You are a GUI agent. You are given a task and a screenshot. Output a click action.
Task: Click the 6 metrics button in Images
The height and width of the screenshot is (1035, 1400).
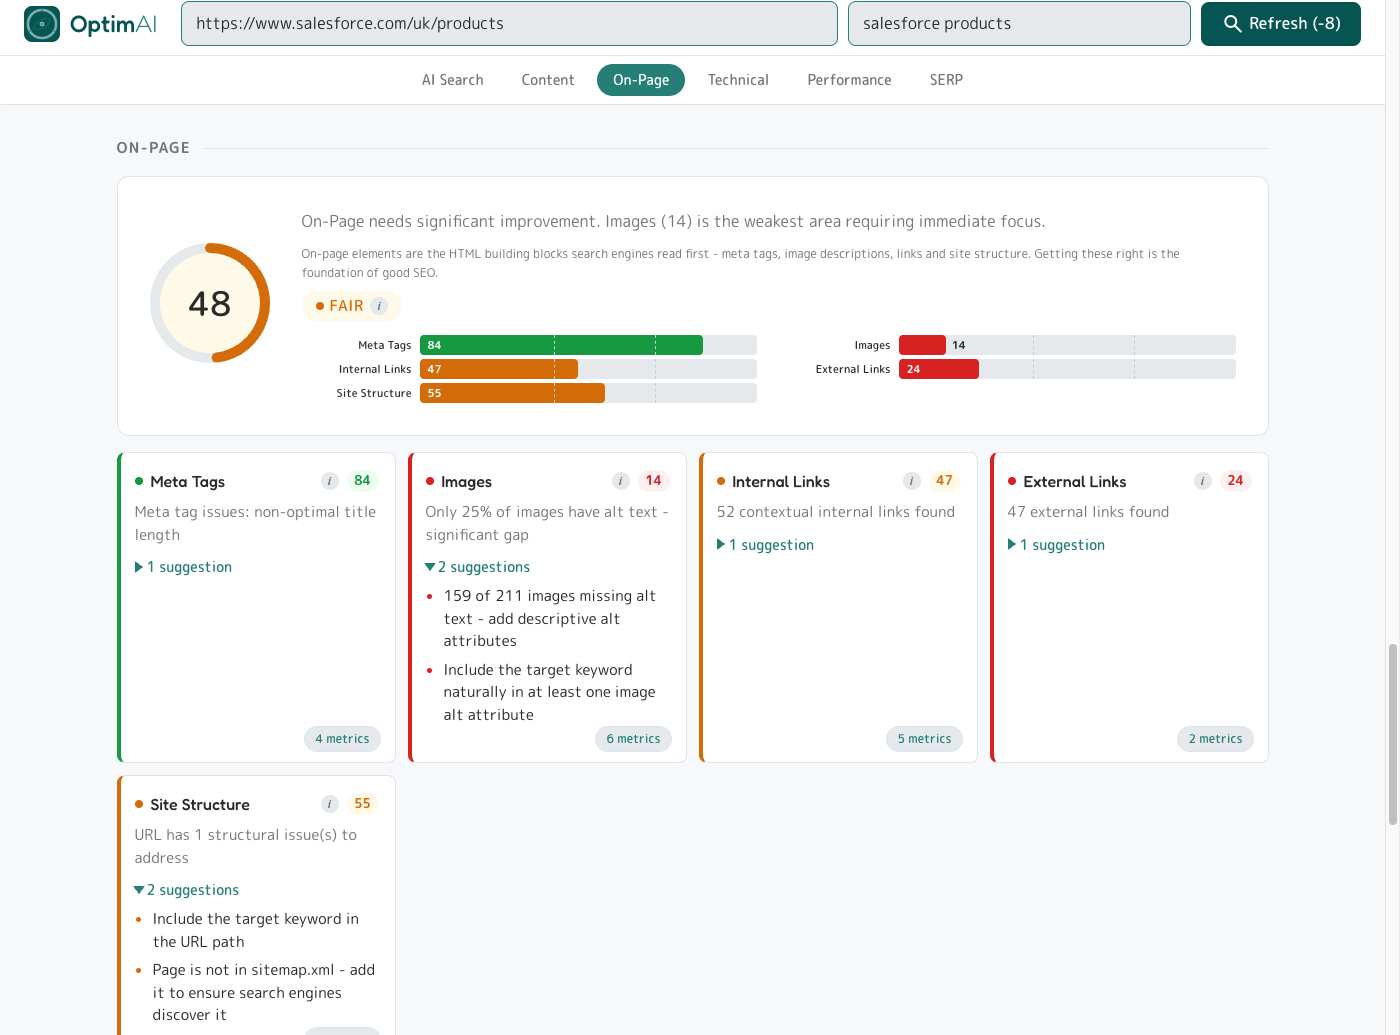point(633,739)
